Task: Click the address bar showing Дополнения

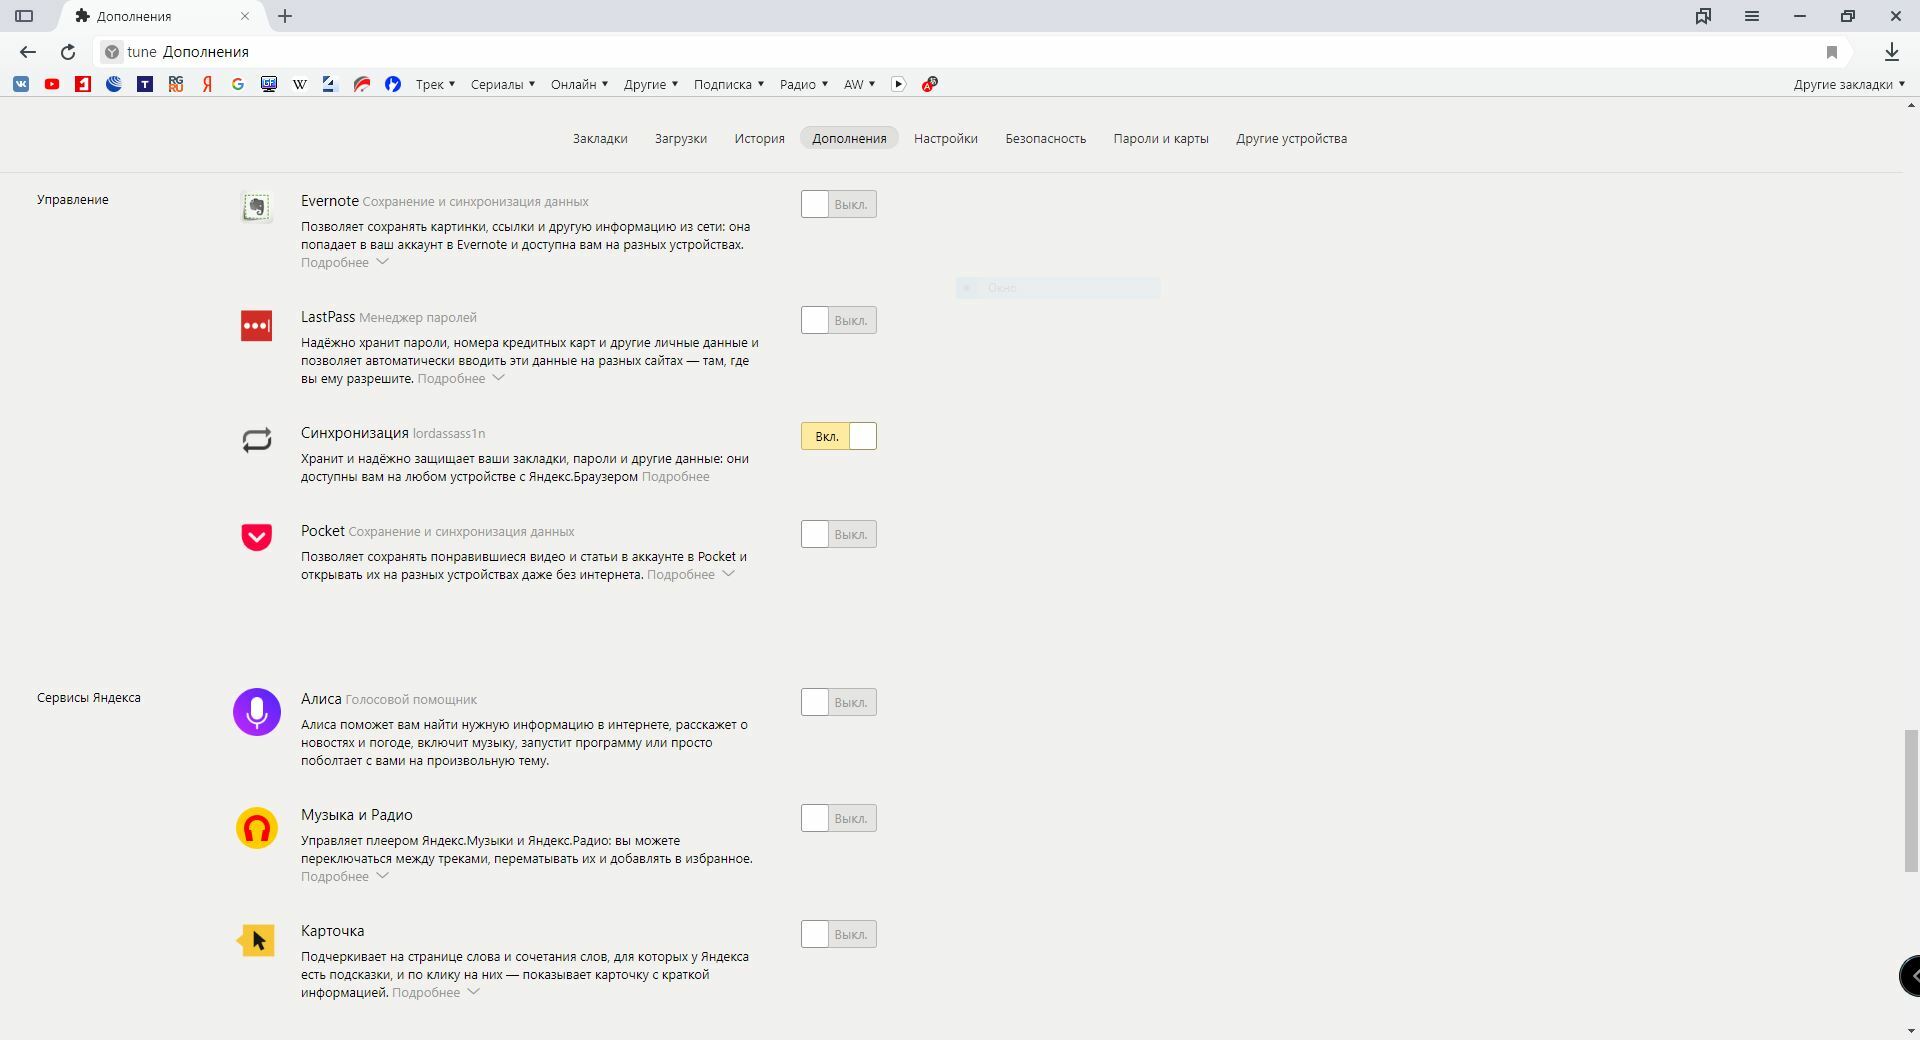Action: pyautogui.click(x=960, y=52)
